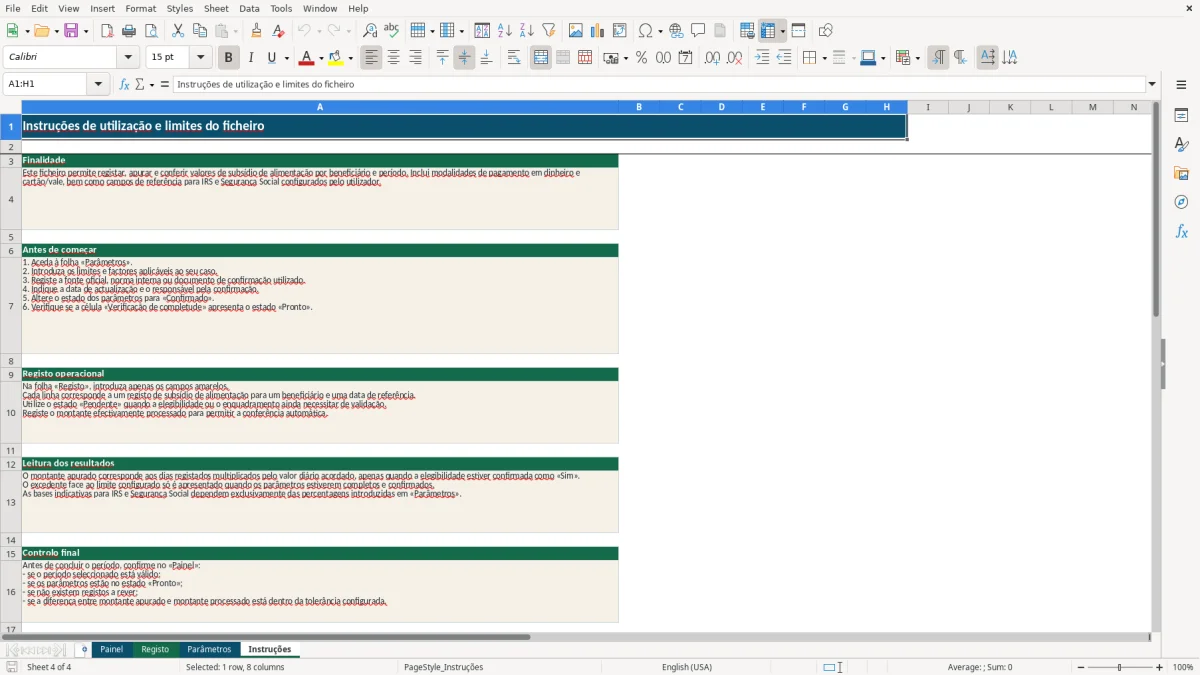Screen dimensions: 1200x675
Task: Open sidebar Gallery panel
Action: pyautogui.click(x=1181, y=173)
